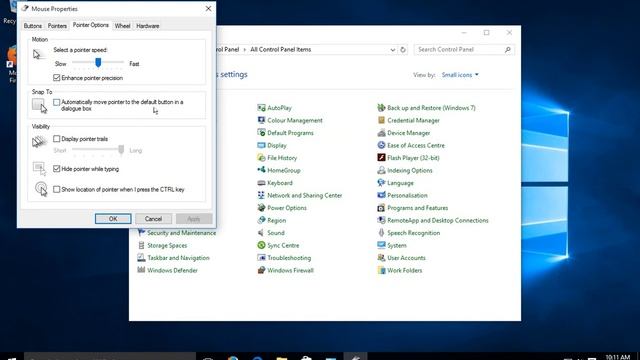Open Programs and Features item
The height and width of the screenshot is (360, 640).
418,208
